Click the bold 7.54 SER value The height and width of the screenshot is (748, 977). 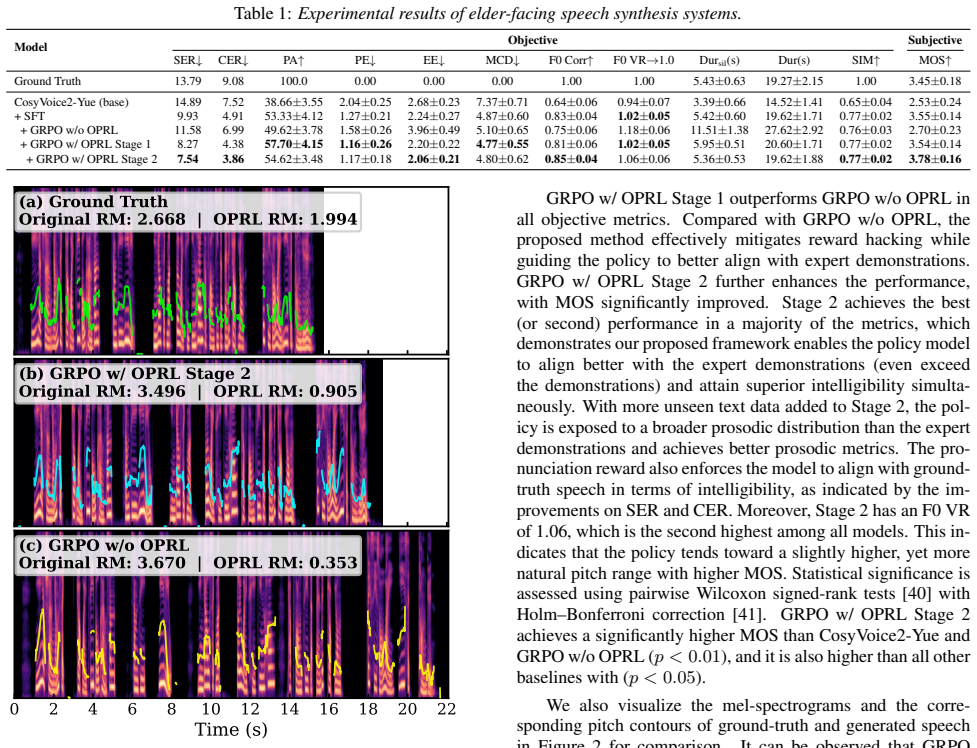pyautogui.click(x=188, y=159)
